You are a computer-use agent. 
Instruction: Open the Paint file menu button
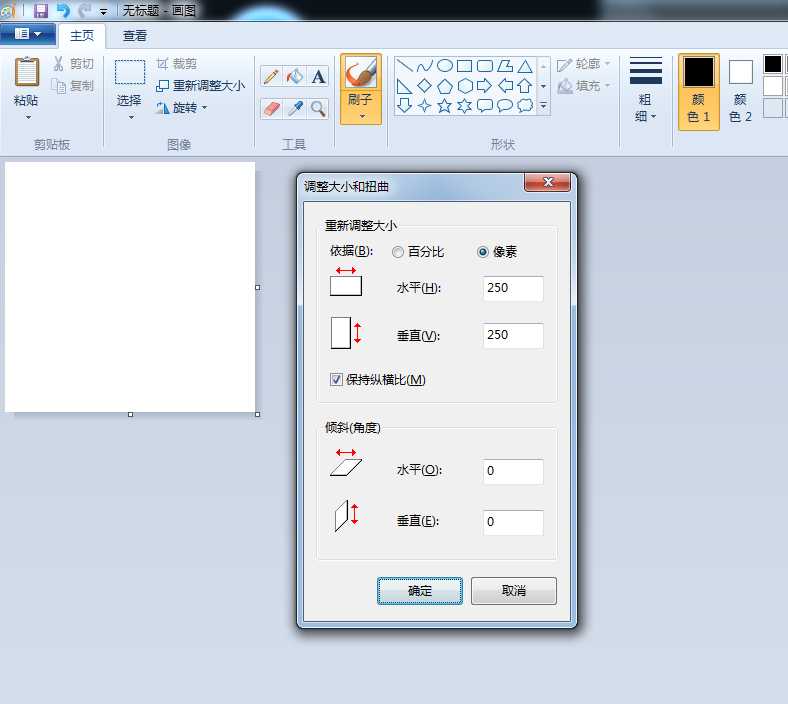[28, 34]
